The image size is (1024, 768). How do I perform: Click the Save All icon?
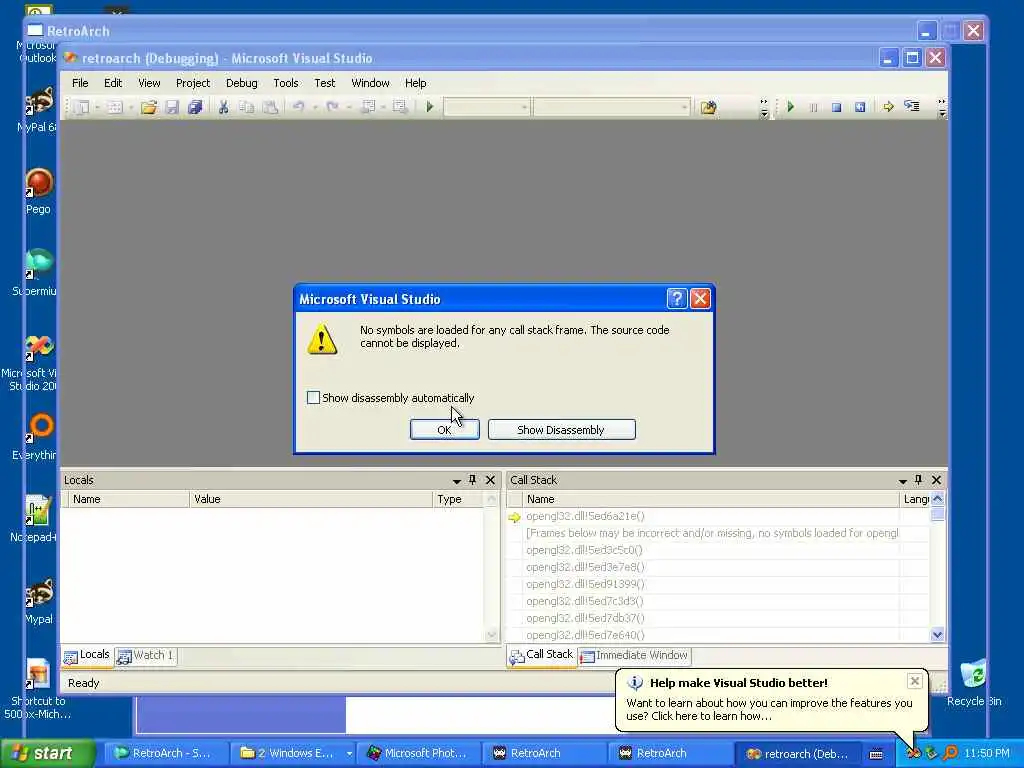click(195, 107)
